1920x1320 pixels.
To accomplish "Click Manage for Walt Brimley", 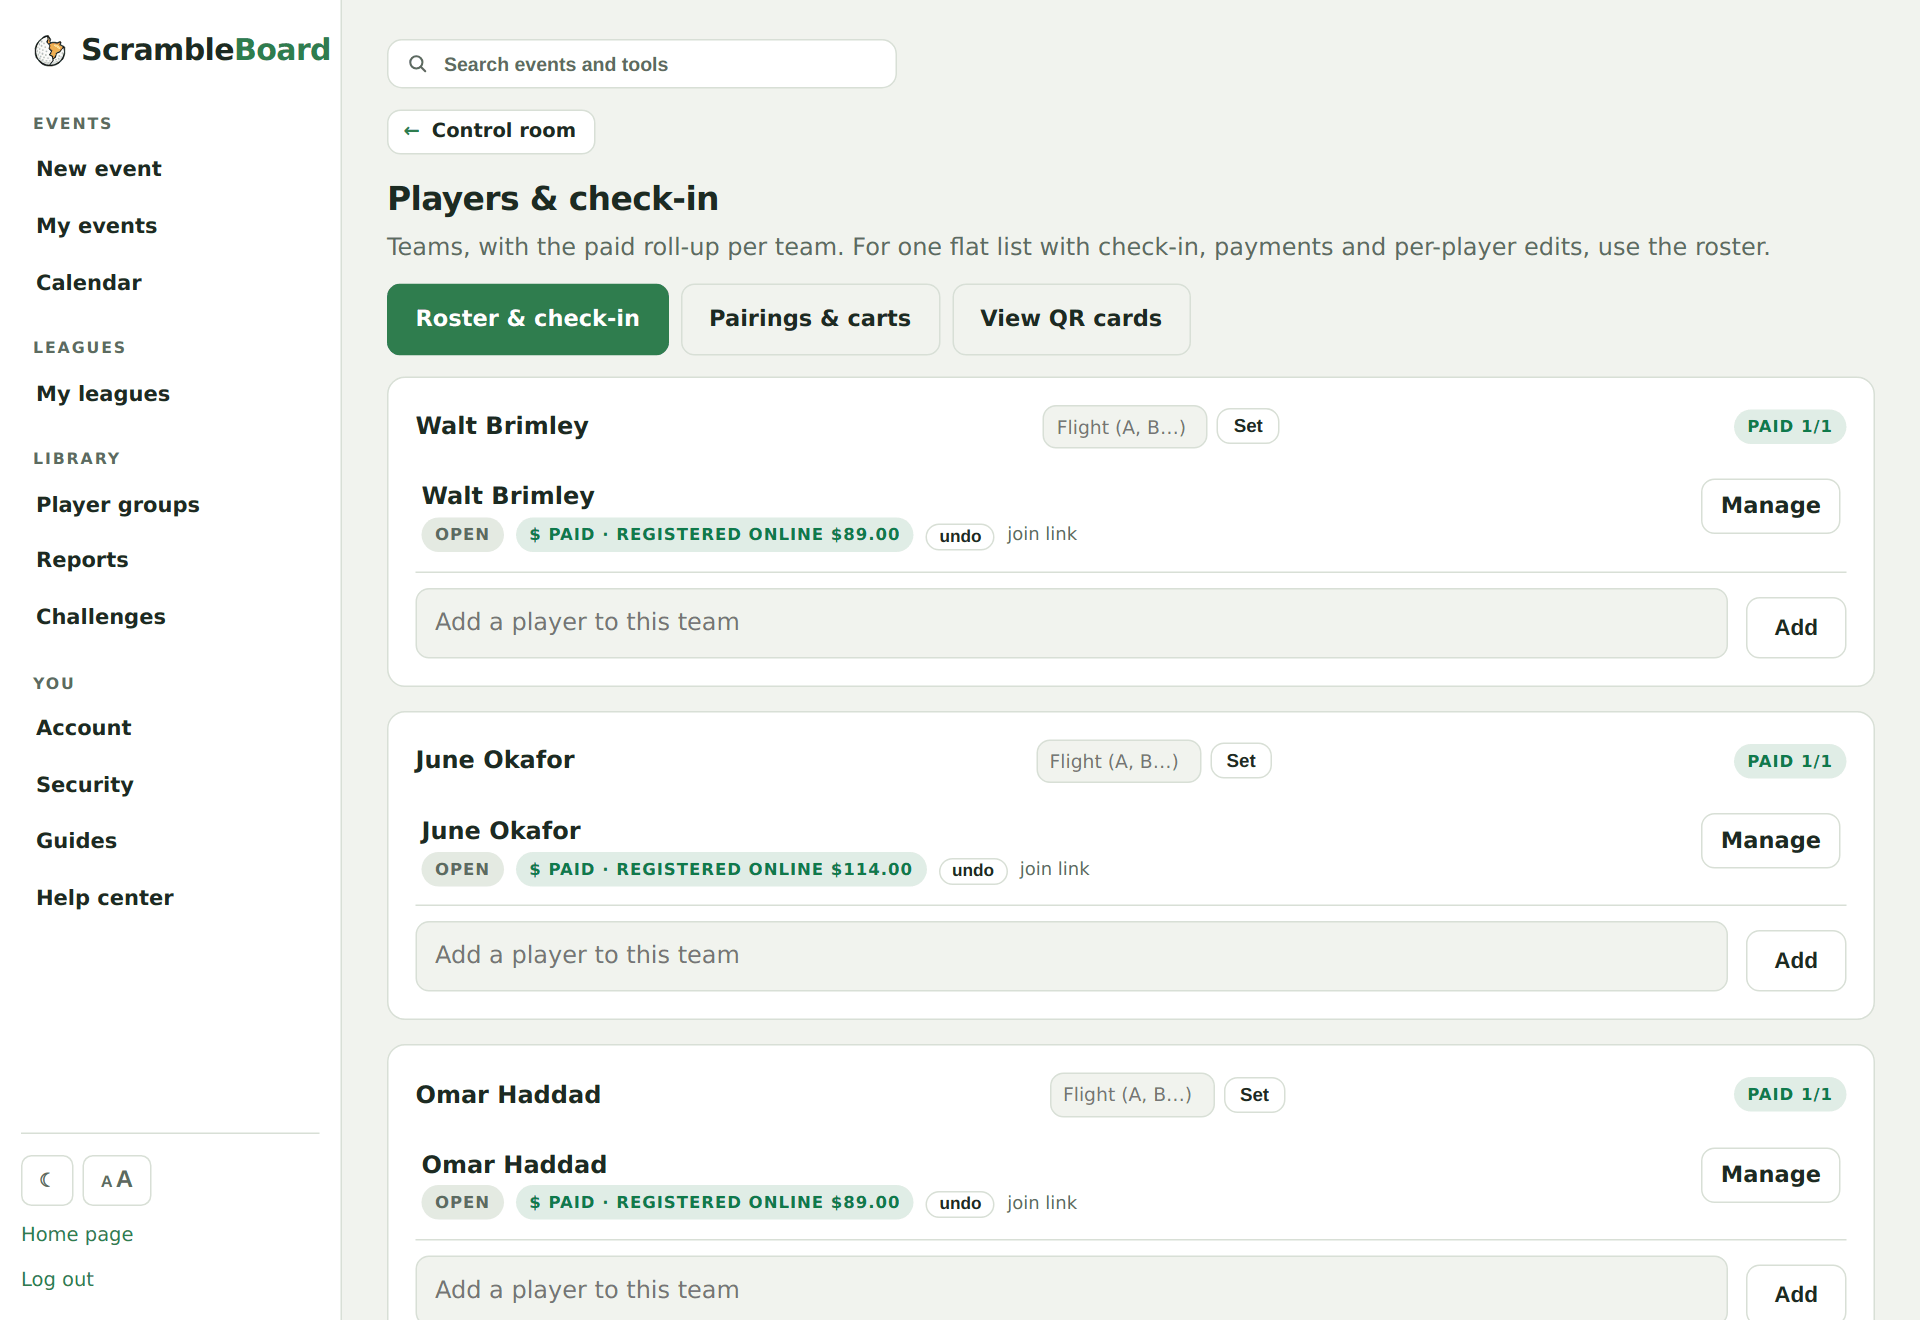I will click(x=1770, y=506).
